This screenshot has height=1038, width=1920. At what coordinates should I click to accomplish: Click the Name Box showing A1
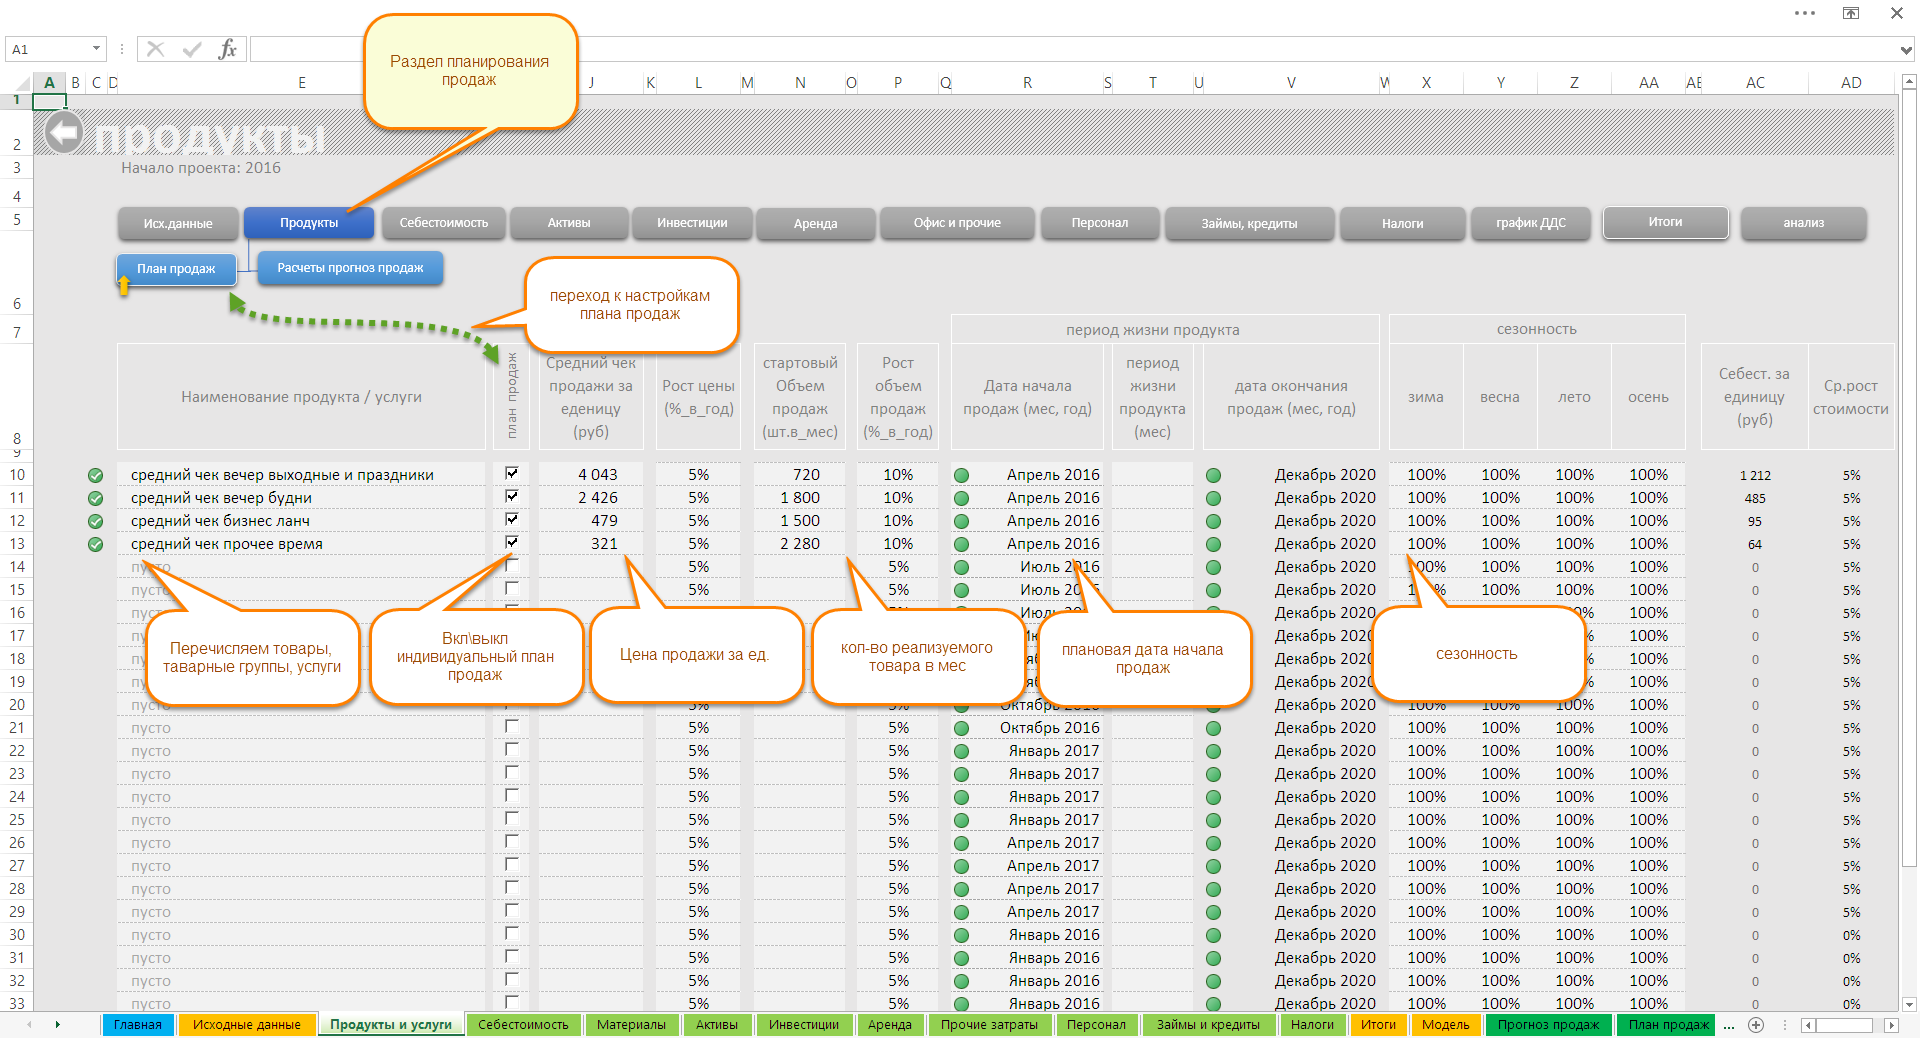(x=47, y=49)
